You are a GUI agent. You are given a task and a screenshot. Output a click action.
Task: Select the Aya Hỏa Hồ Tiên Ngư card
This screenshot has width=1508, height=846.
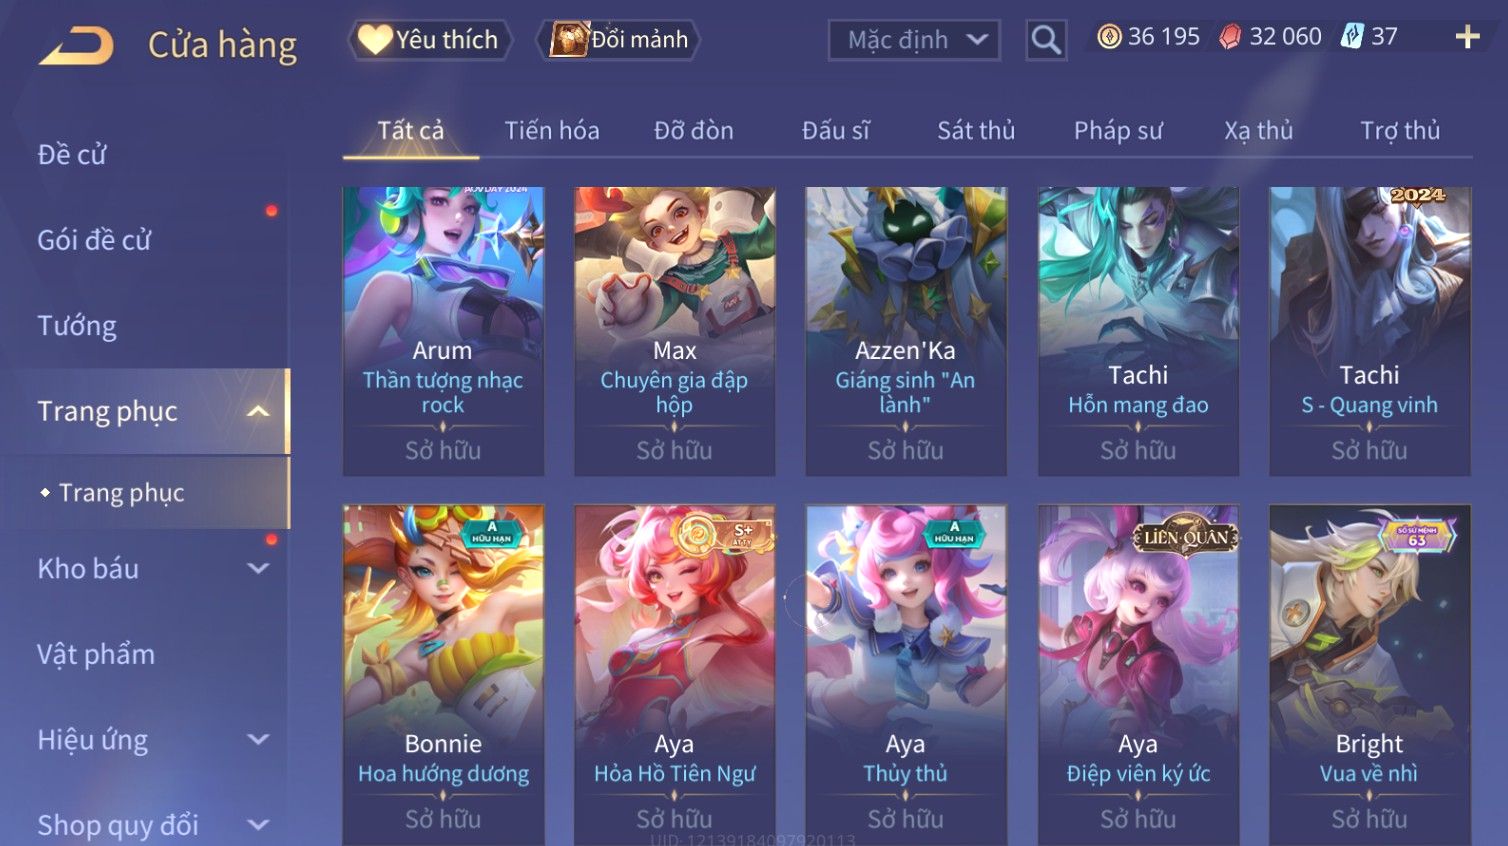tap(674, 675)
